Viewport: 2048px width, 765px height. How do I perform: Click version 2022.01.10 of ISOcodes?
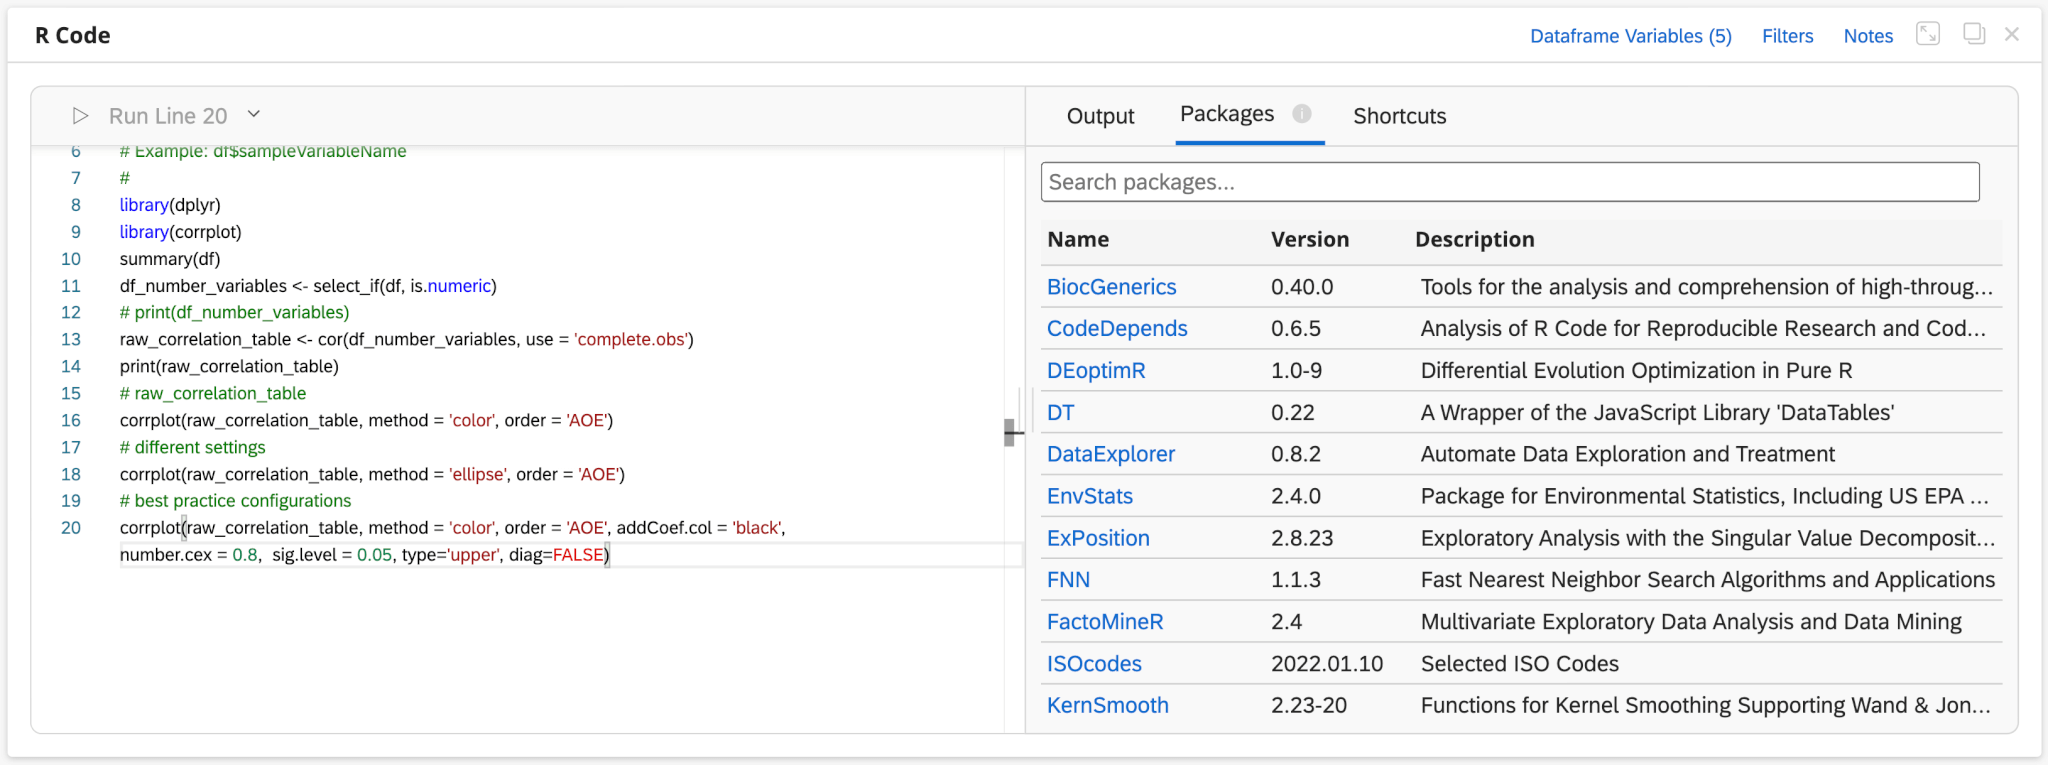(1327, 664)
